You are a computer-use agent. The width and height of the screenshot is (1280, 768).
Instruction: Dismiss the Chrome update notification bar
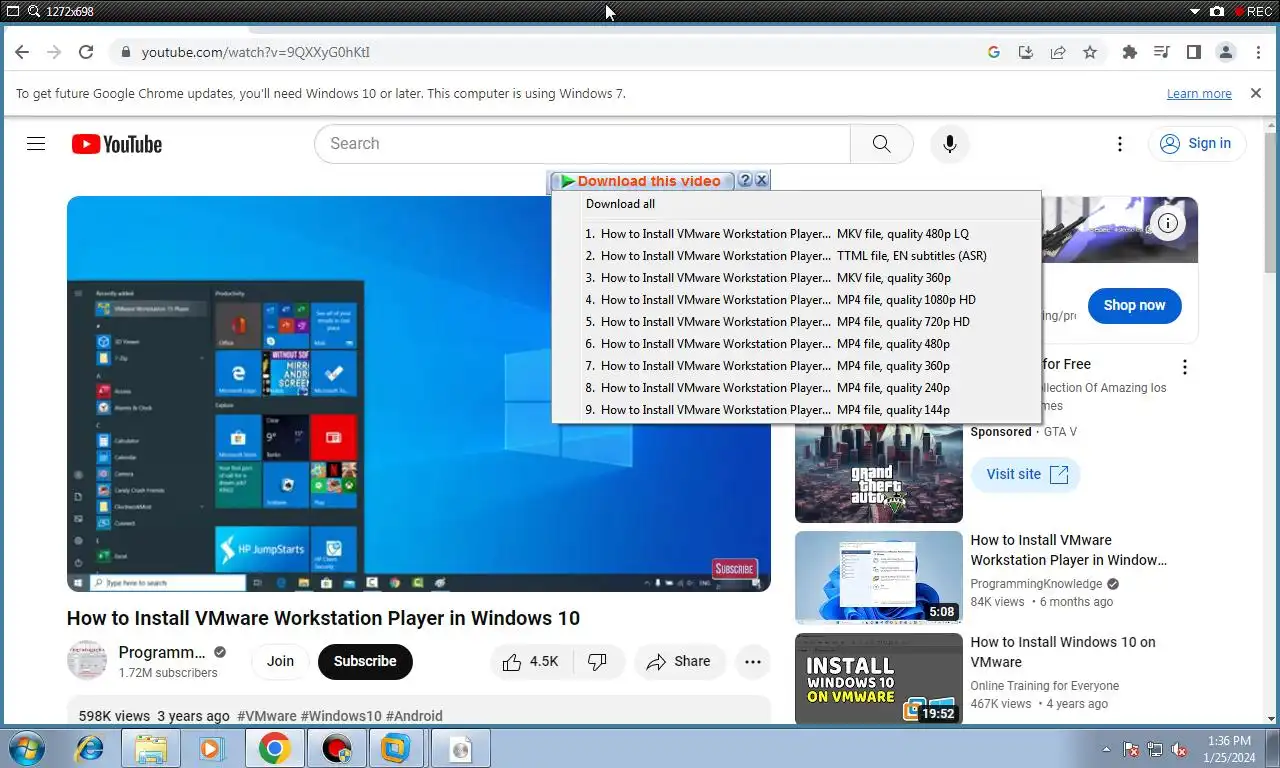pos(1256,93)
